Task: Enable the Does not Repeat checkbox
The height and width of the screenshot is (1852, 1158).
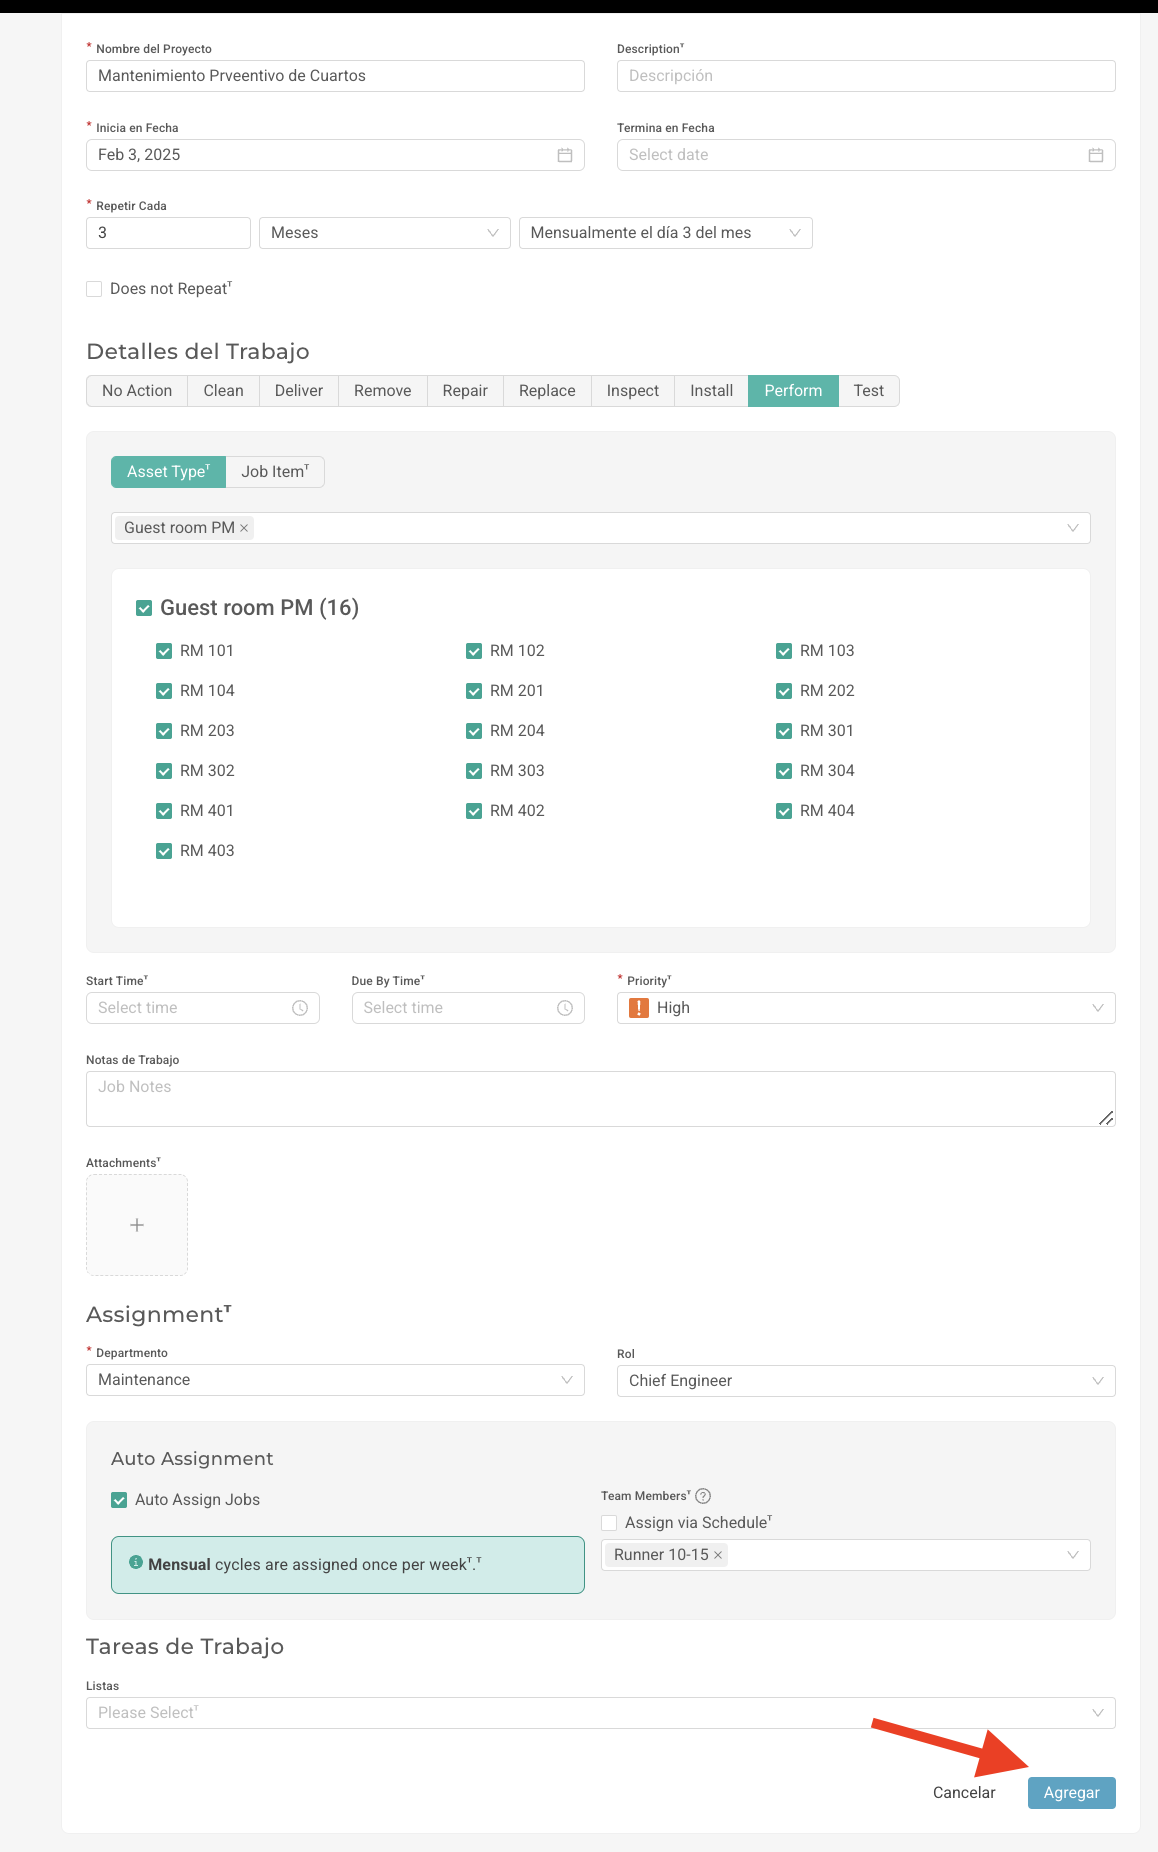Action: [95, 289]
